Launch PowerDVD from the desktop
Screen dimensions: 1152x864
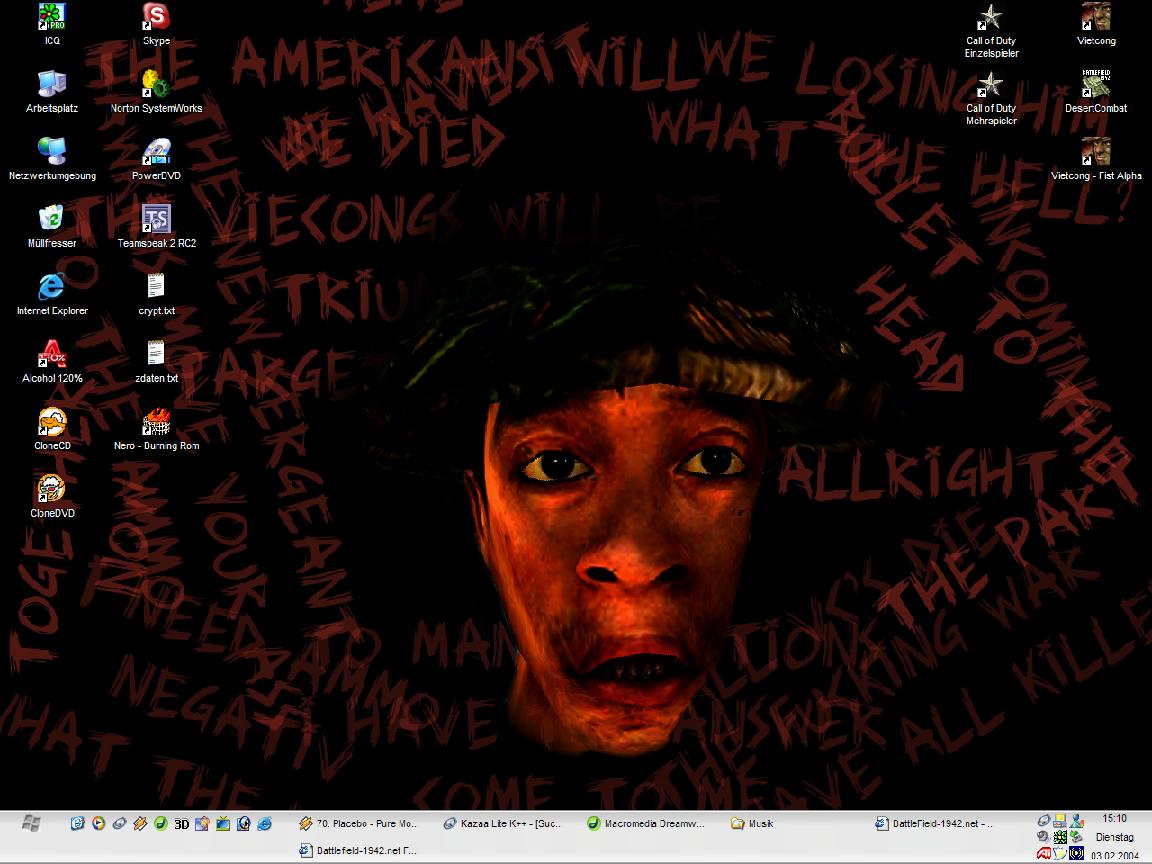click(x=156, y=151)
